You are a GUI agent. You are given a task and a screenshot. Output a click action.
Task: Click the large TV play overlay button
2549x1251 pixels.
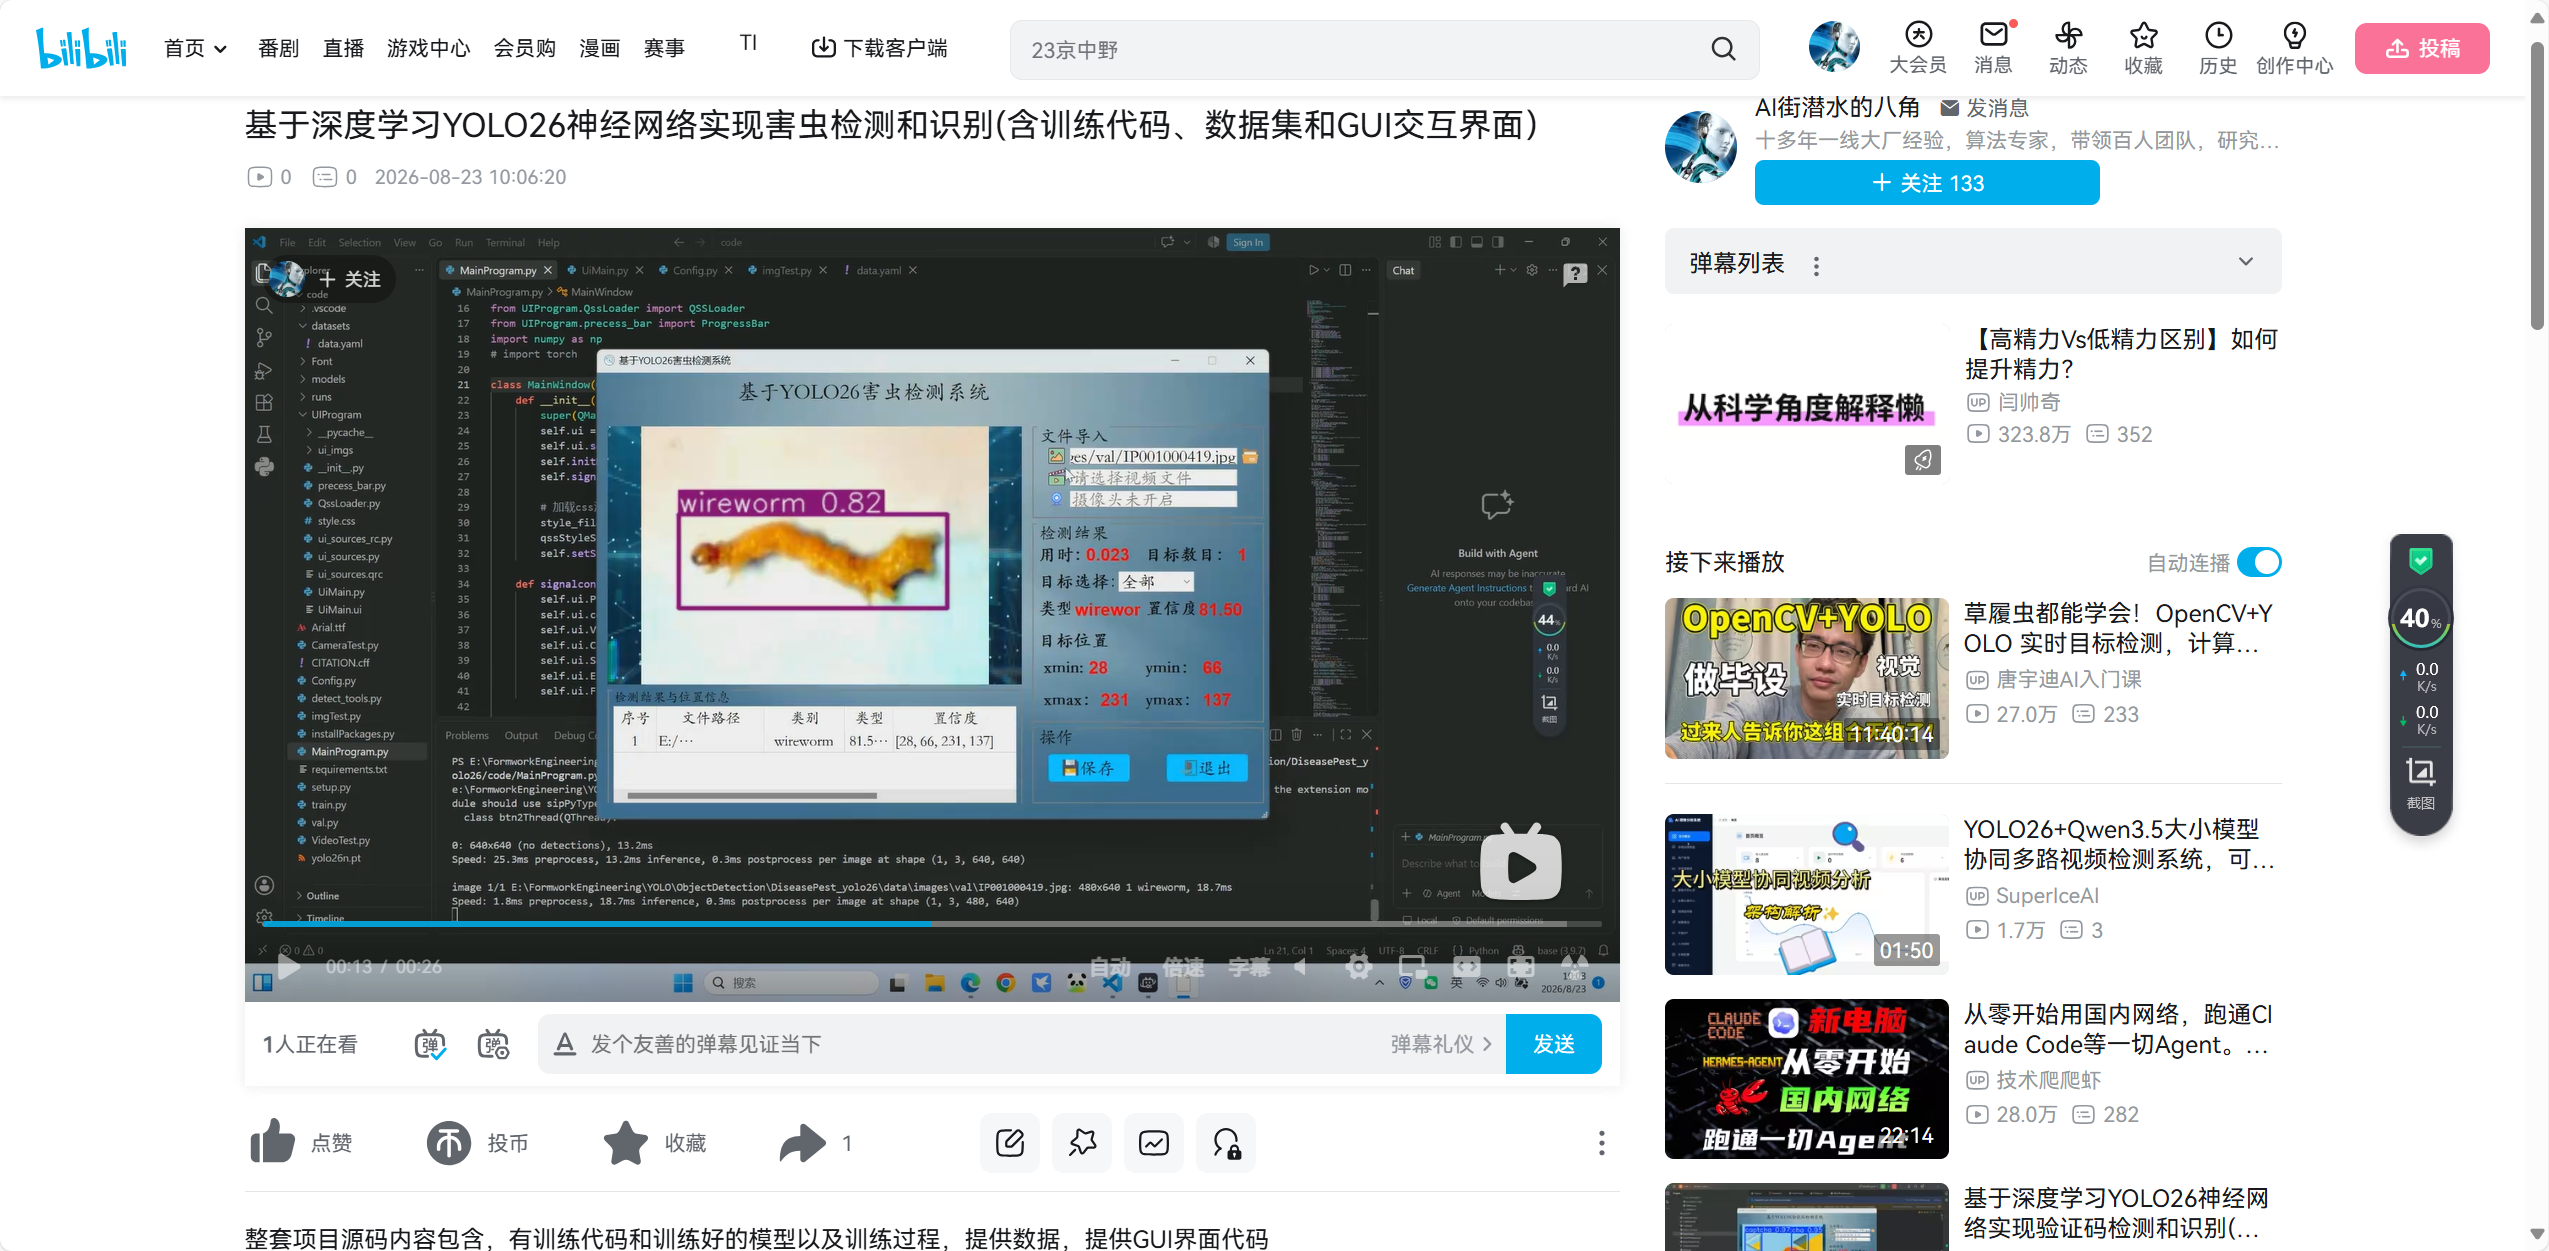point(1520,864)
